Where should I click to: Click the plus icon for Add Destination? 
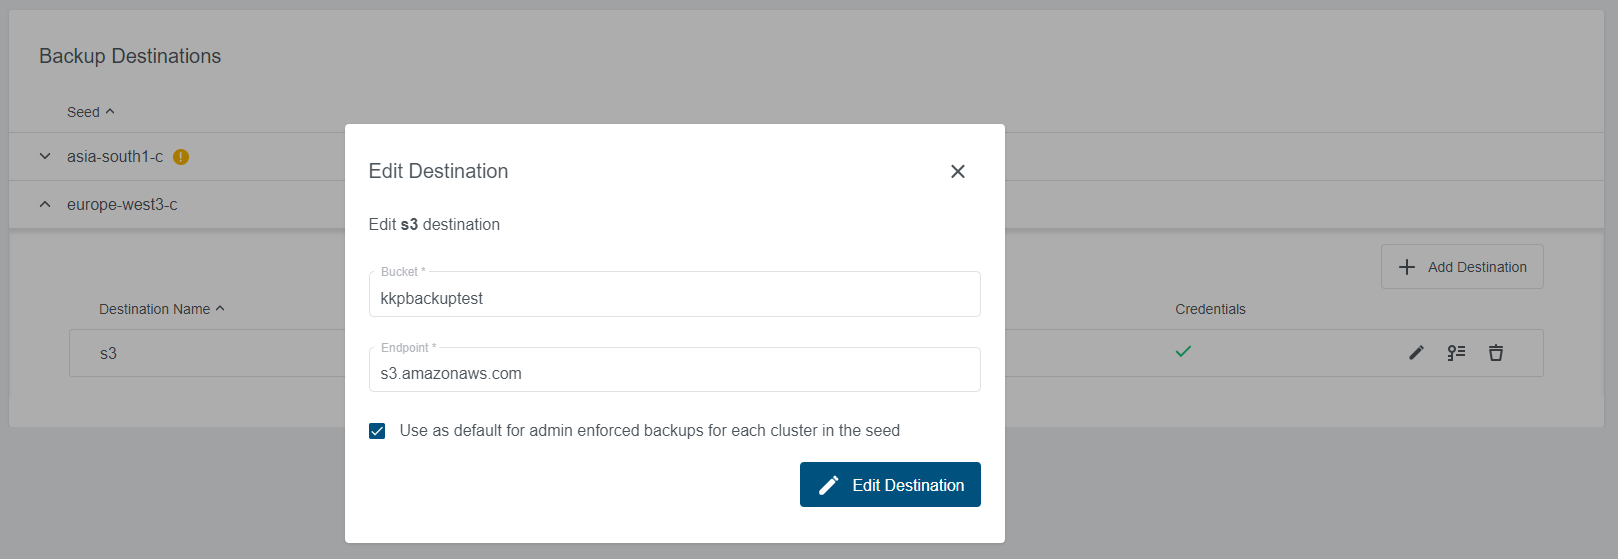pyautogui.click(x=1407, y=267)
